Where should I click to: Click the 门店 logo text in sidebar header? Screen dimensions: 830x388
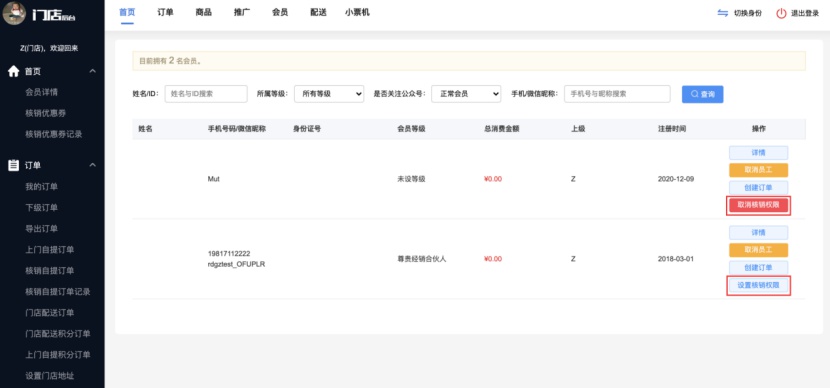tap(53, 16)
